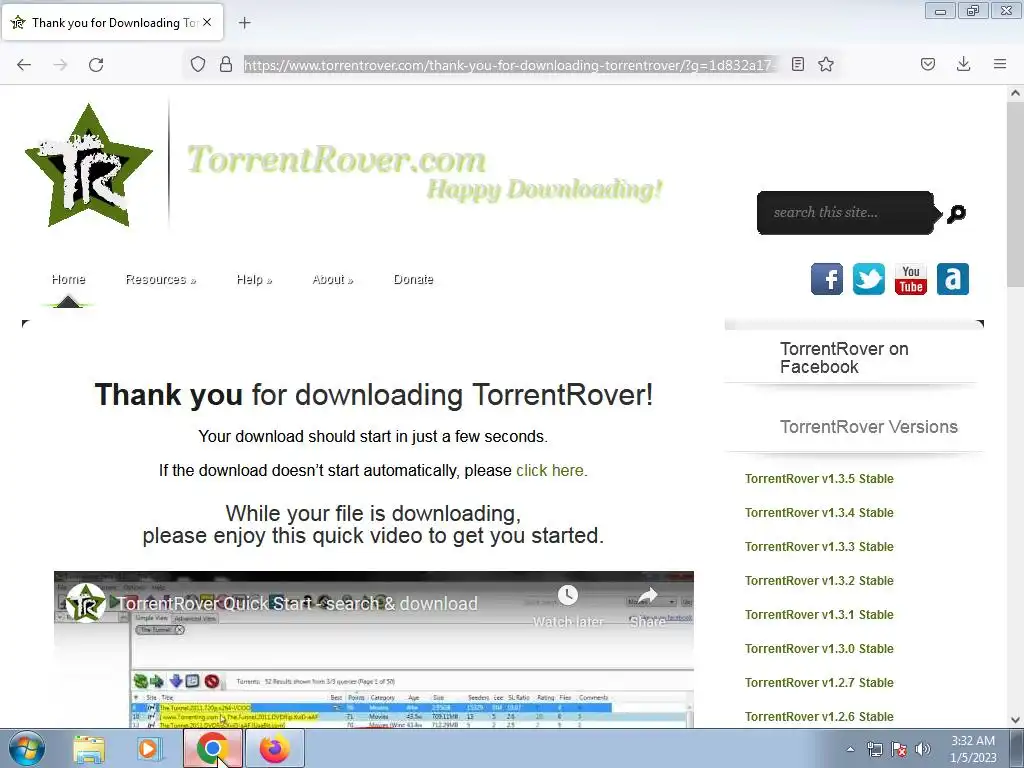Toggle reader view icon in address bar
Screen dimensions: 1024x768
pyautogui.click(x=797, y=64)
